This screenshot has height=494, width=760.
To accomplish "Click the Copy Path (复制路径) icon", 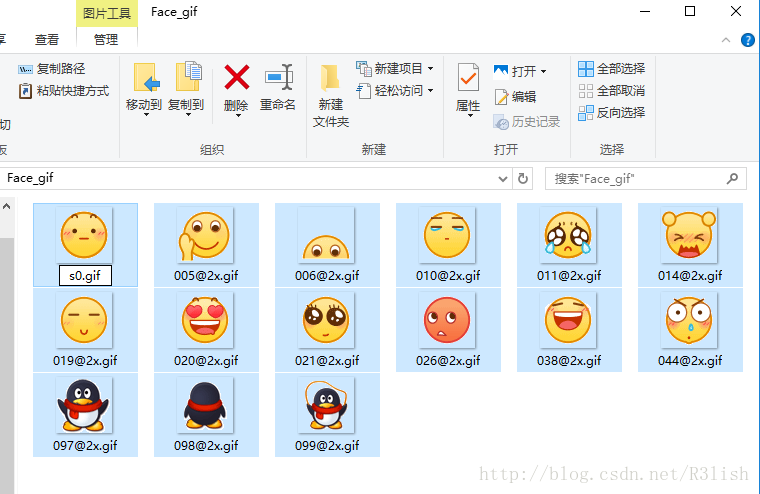I will click(x=25, y=69).
